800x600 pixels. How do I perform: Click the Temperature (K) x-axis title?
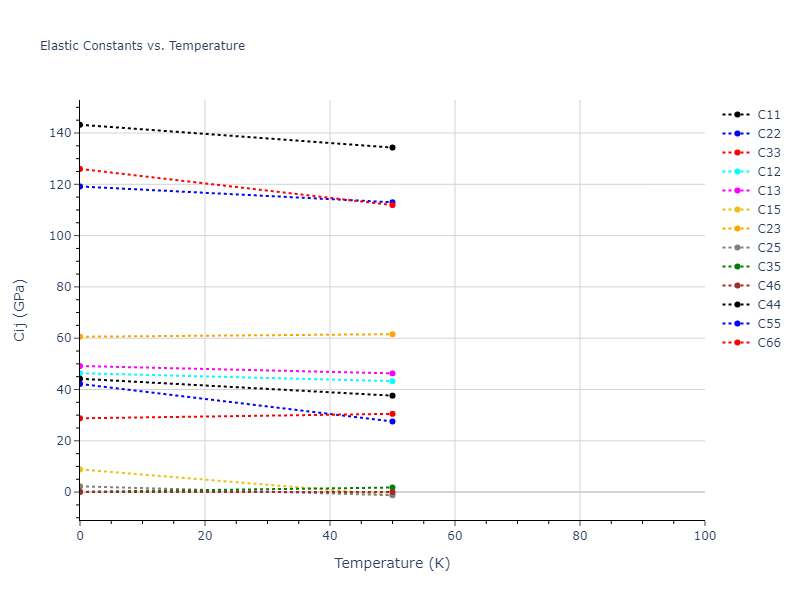pyautogui.click(x=392, y=563)
